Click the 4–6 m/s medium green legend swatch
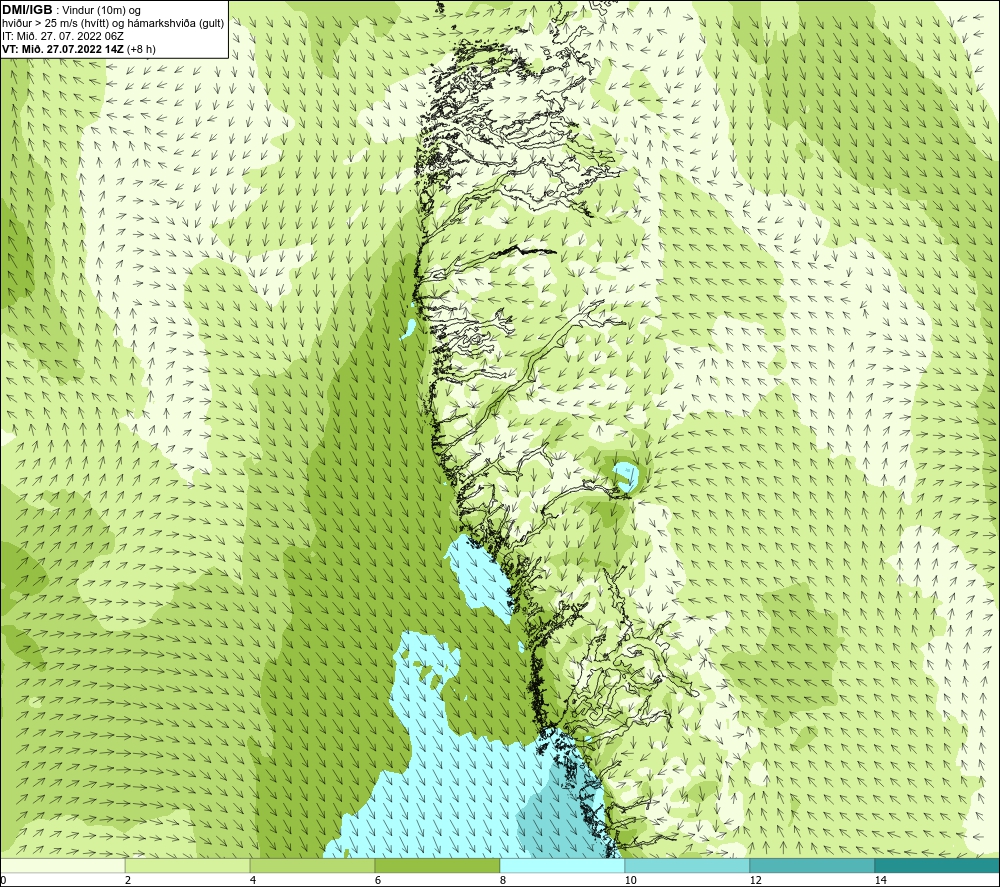 [312, 865]
